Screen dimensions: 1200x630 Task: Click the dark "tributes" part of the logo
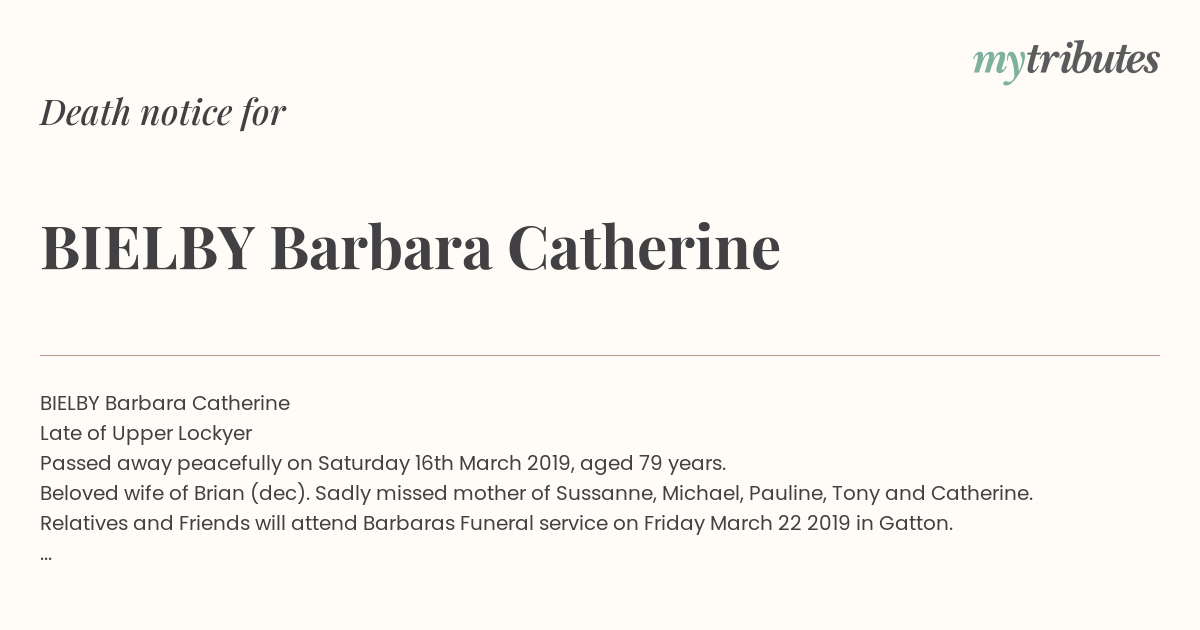(1092, 60)
